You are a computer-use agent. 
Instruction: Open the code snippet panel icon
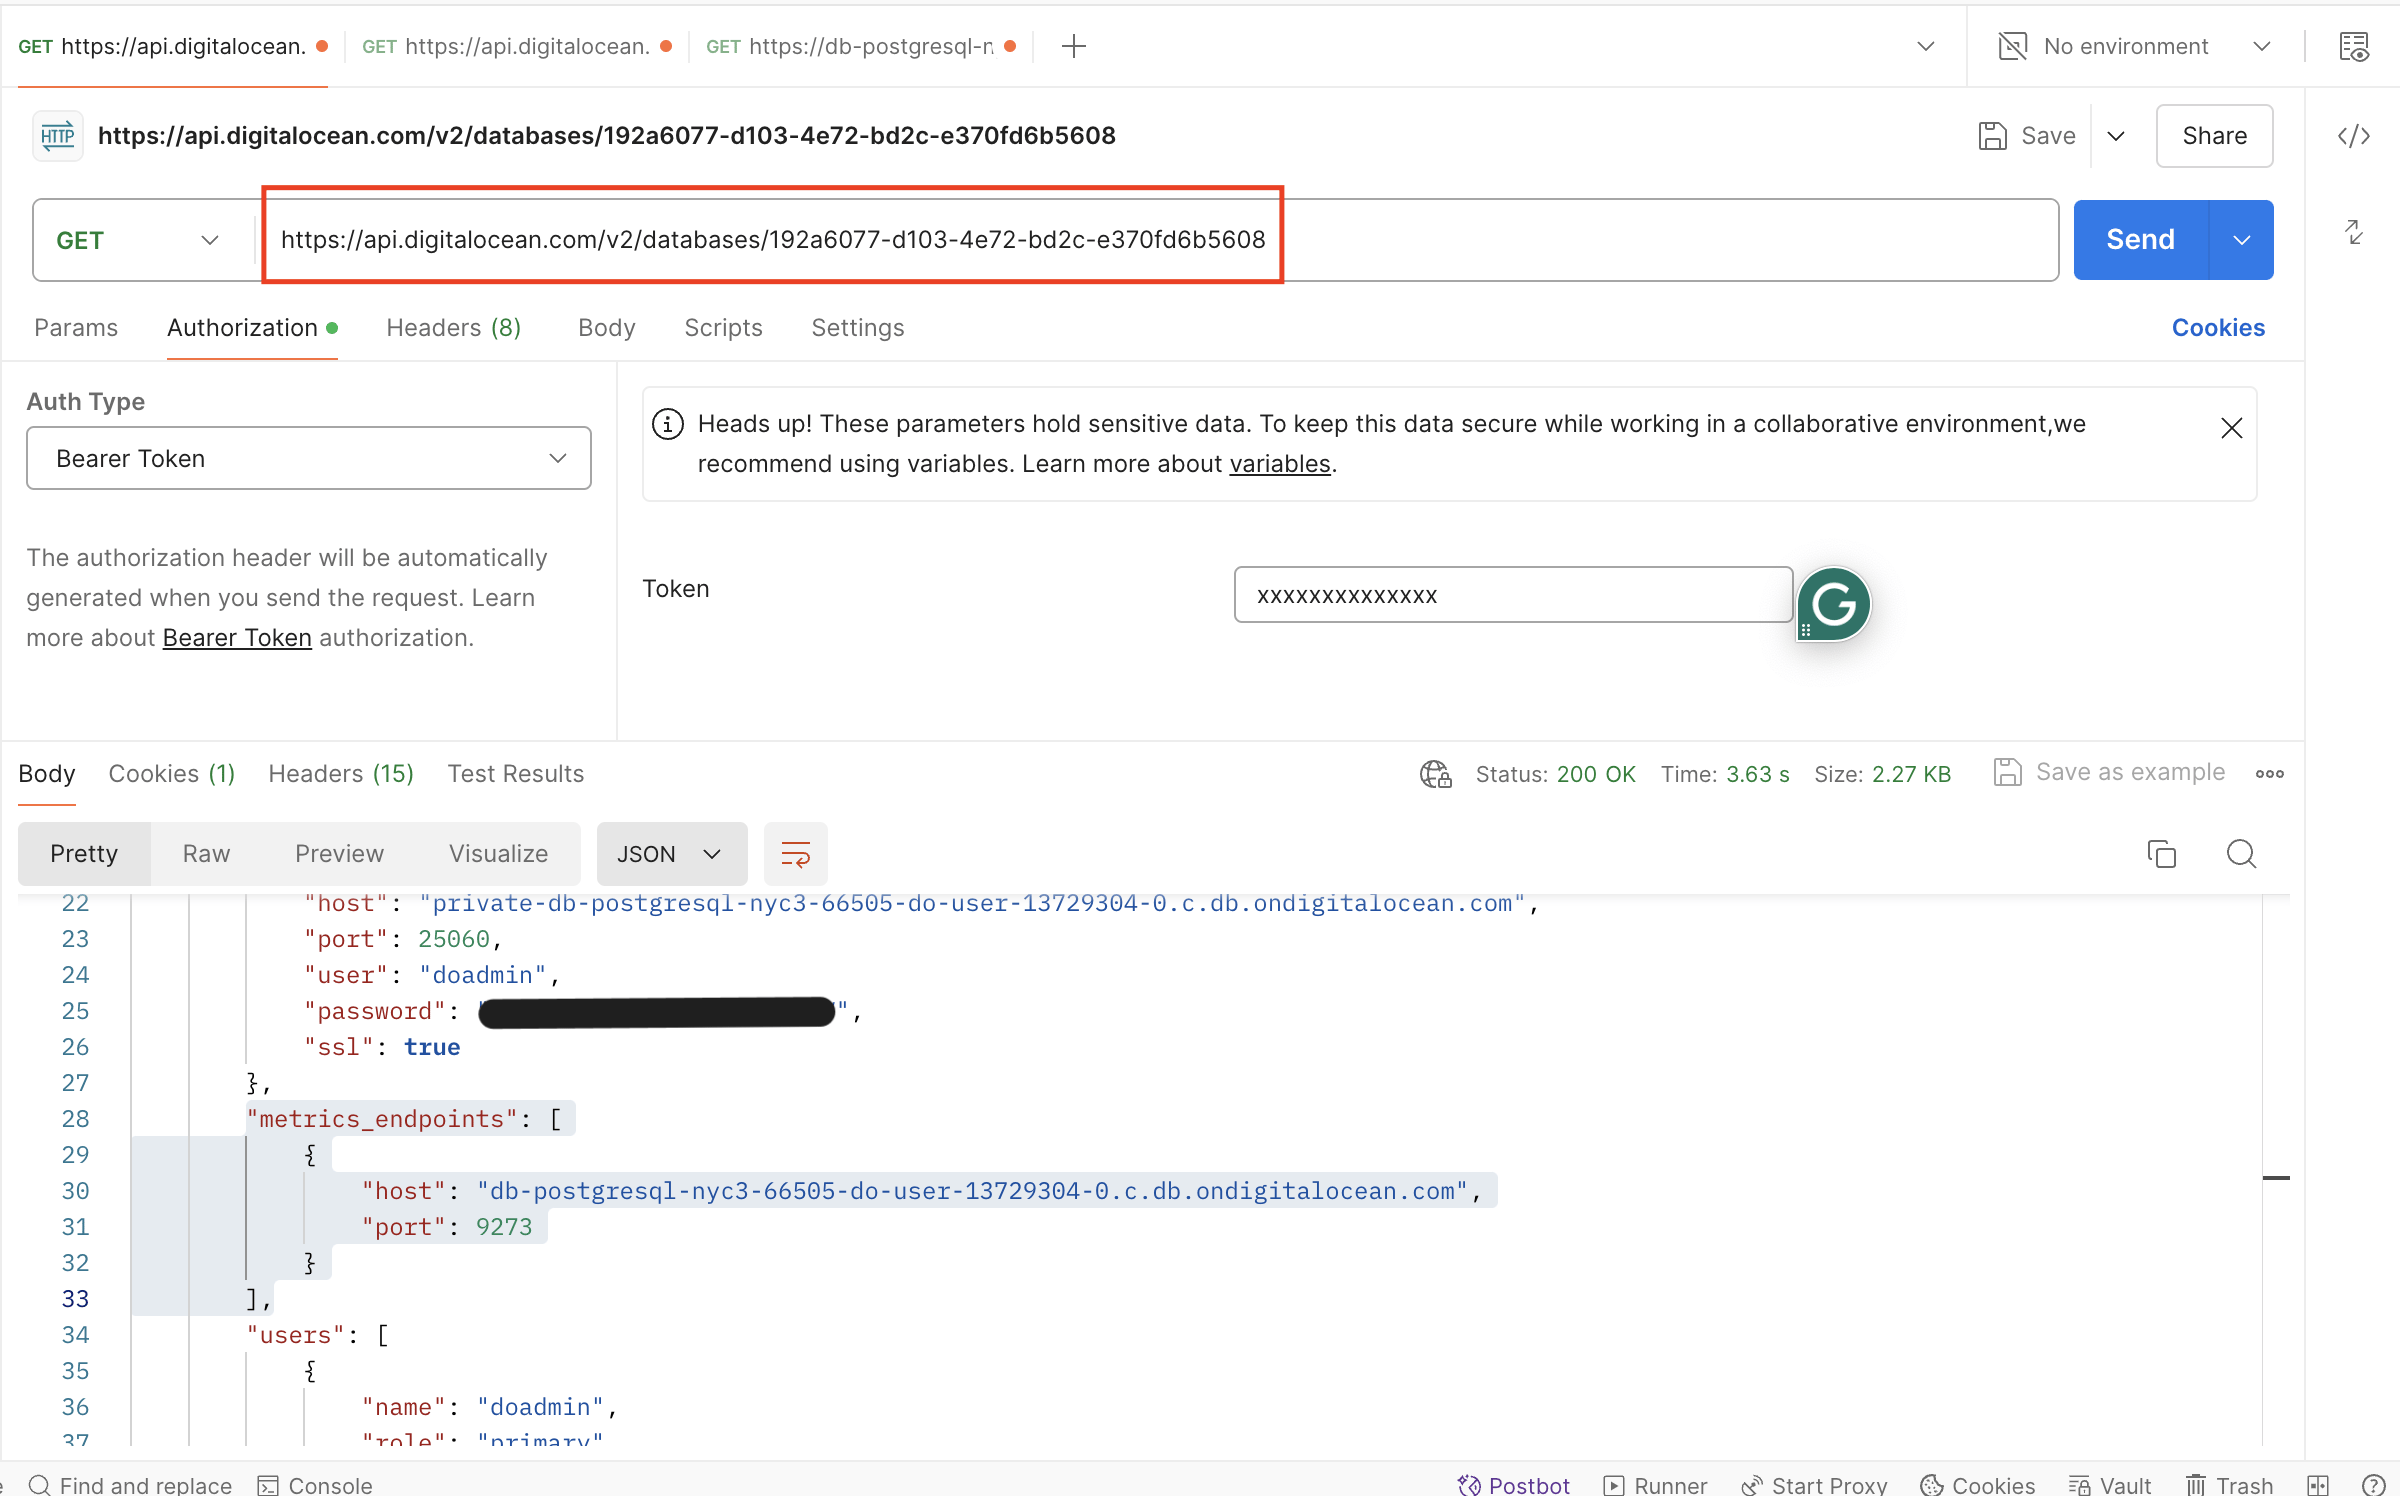tap(2354, 136)
